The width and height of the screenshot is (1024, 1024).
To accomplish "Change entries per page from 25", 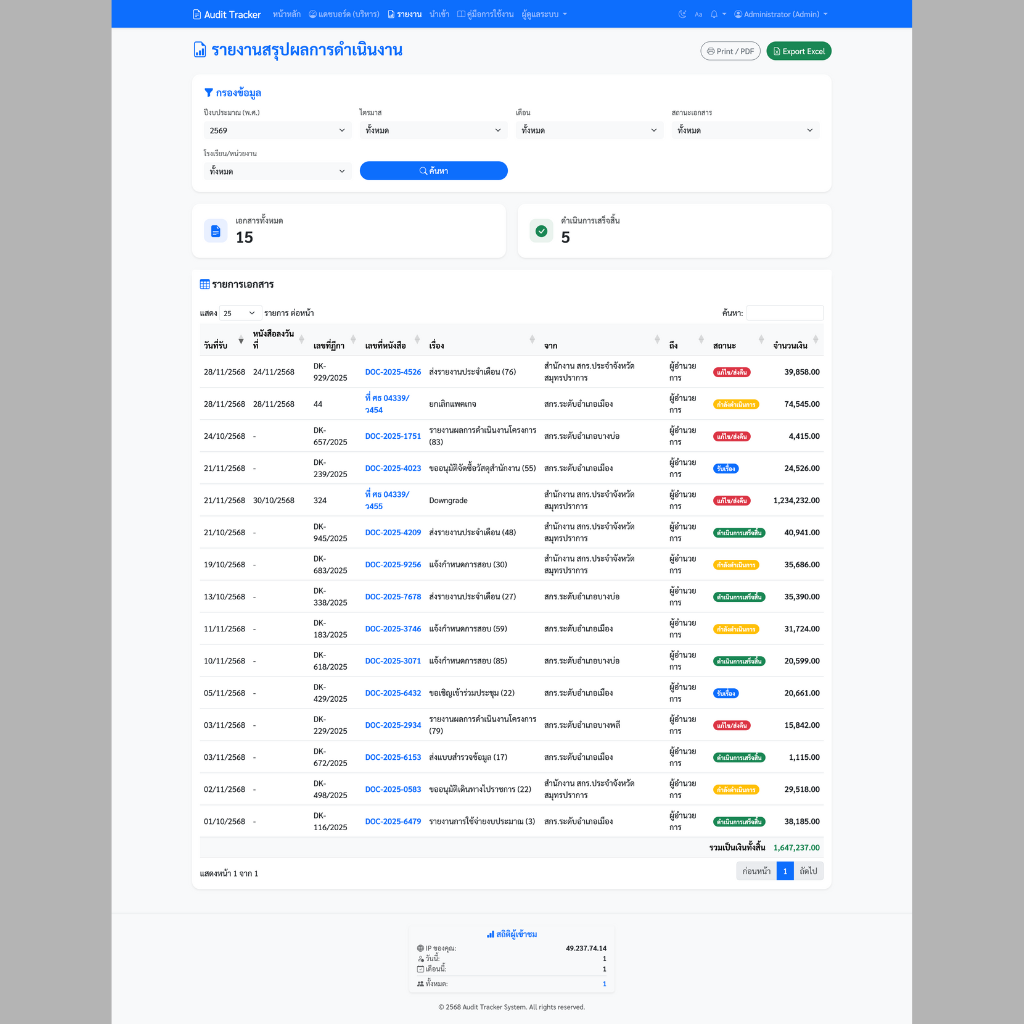I will pyautogui.click(x=241, y=313).
